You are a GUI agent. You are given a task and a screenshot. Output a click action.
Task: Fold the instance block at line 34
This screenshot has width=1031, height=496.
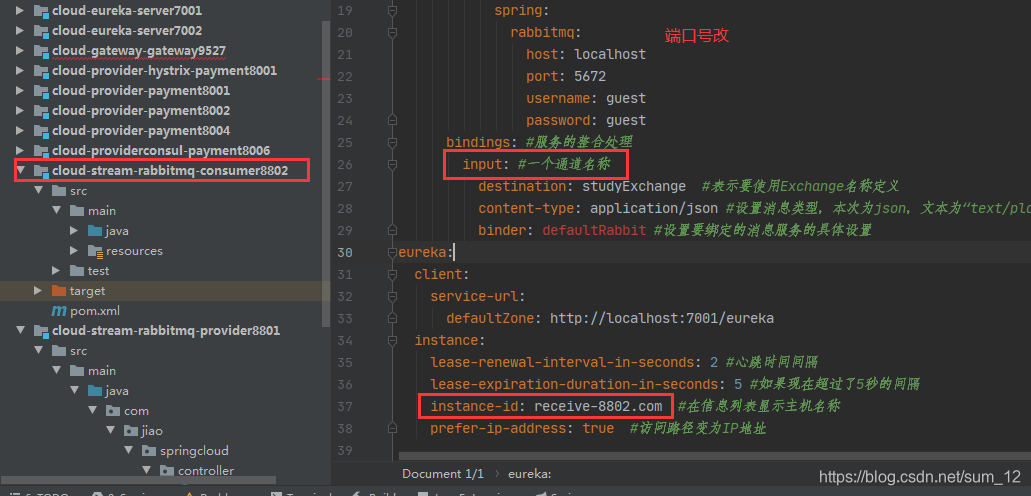coord(393,340)
